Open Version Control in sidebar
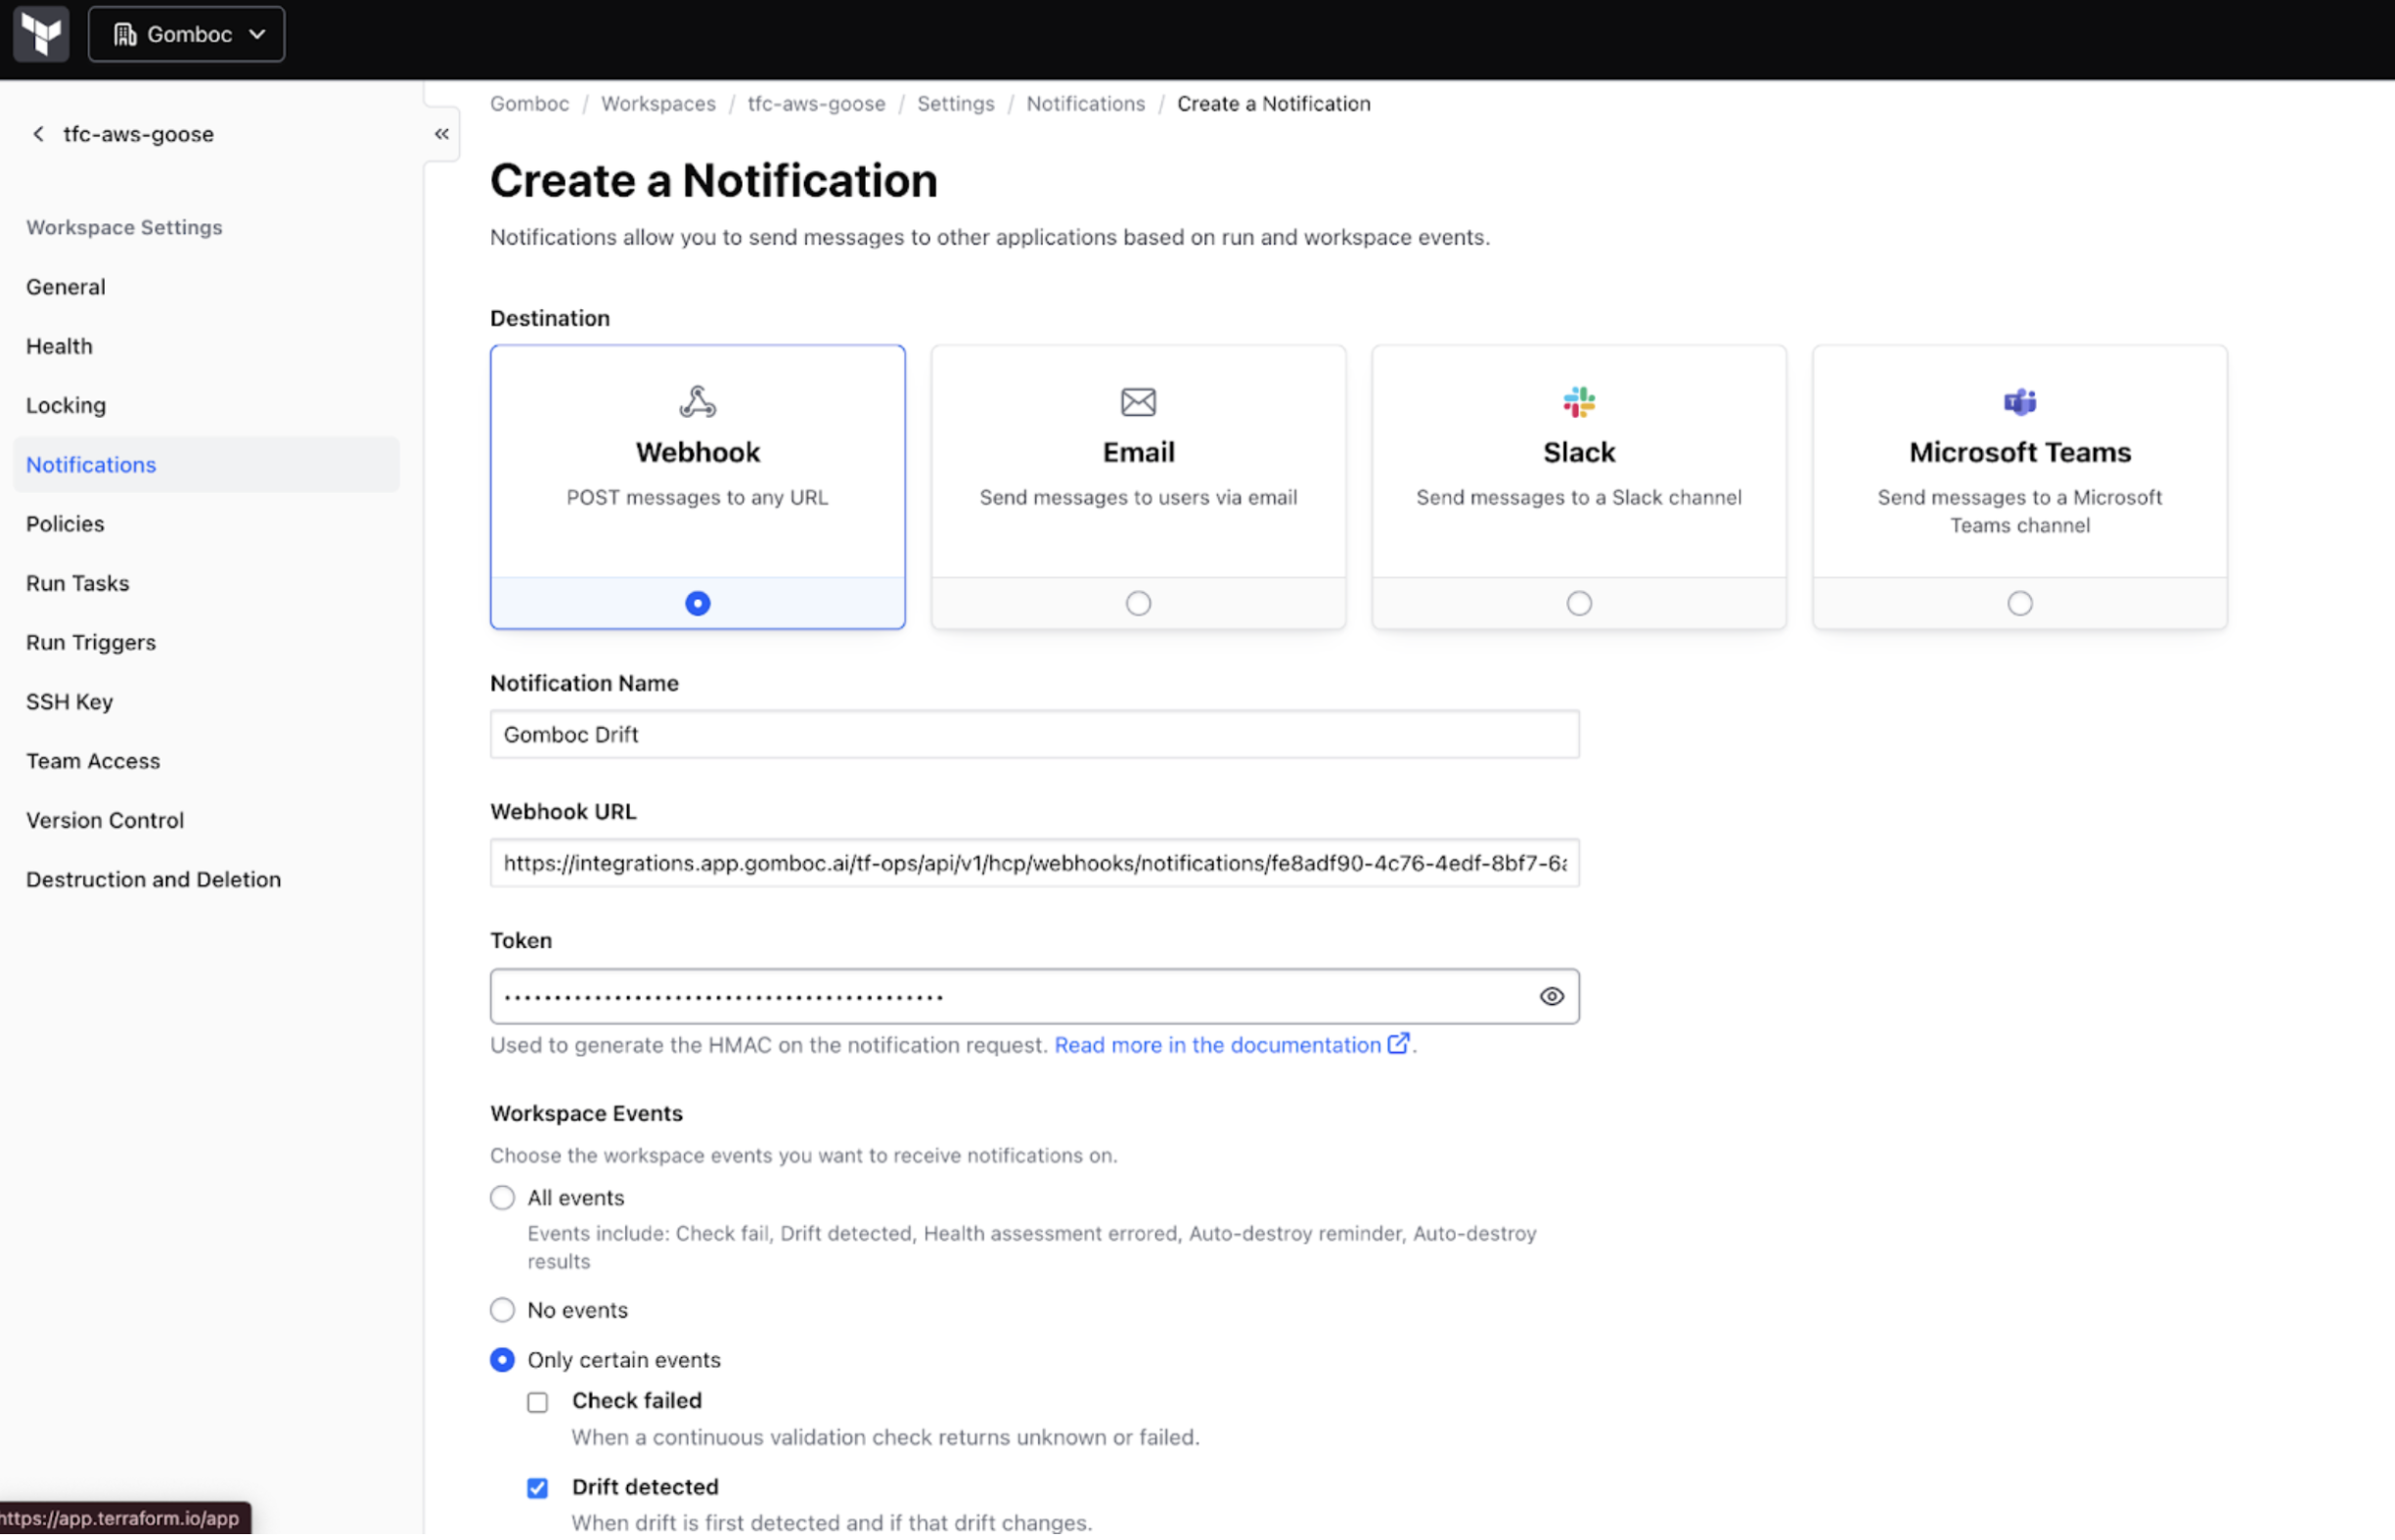2395x1540 pixels. (105, 820)
